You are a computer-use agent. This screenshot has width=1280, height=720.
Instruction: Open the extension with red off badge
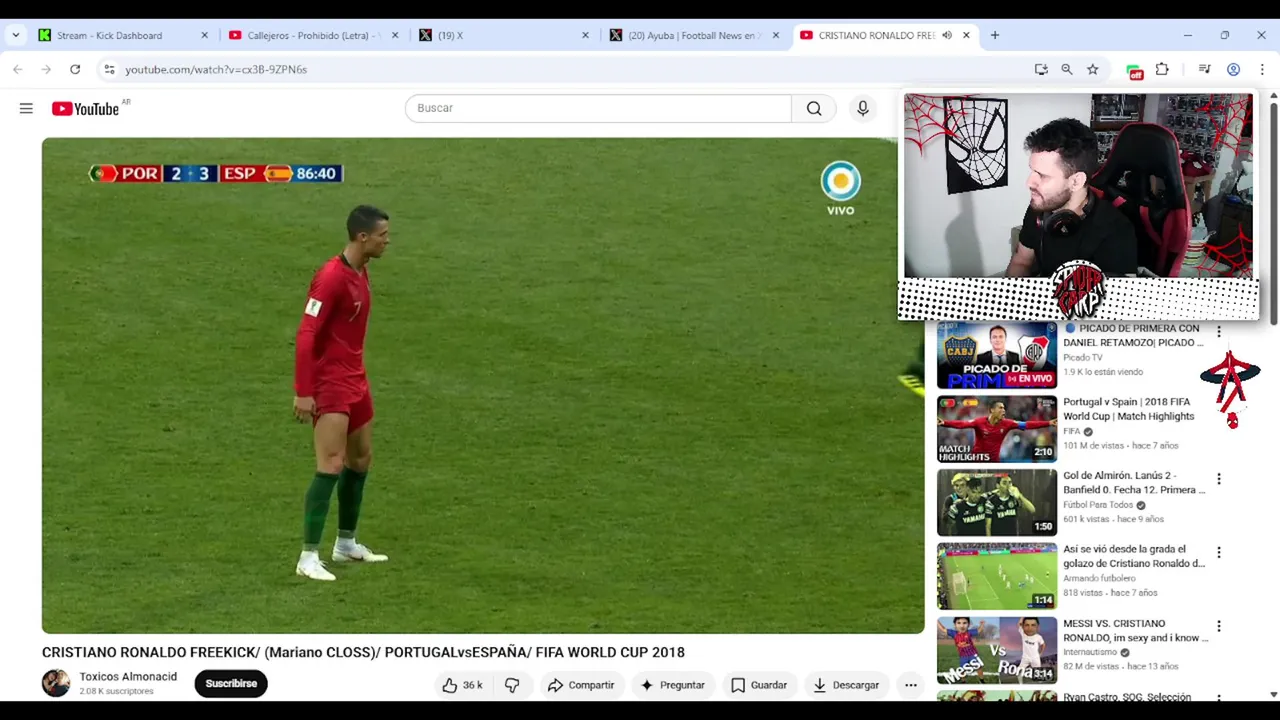1134,70
